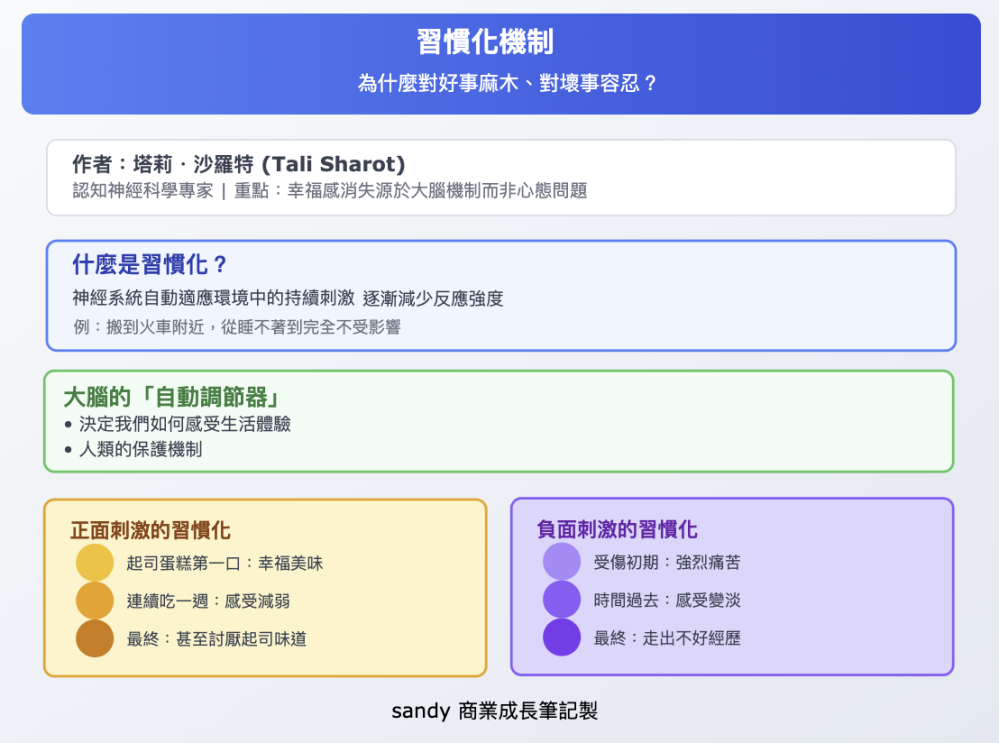Screen dimensions: 999x743
Task: Click the title 習慣化機制
Action: pos(485,42)
